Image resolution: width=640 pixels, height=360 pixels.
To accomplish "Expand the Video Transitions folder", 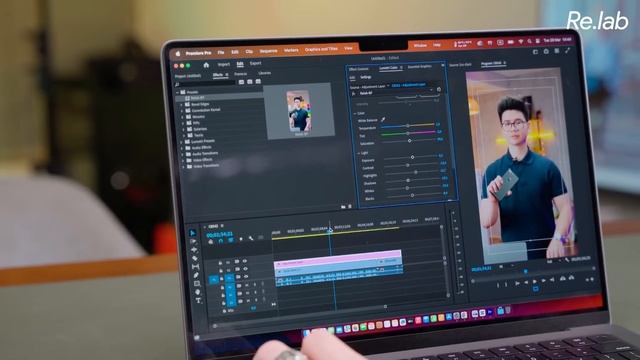I will point(183,167).
